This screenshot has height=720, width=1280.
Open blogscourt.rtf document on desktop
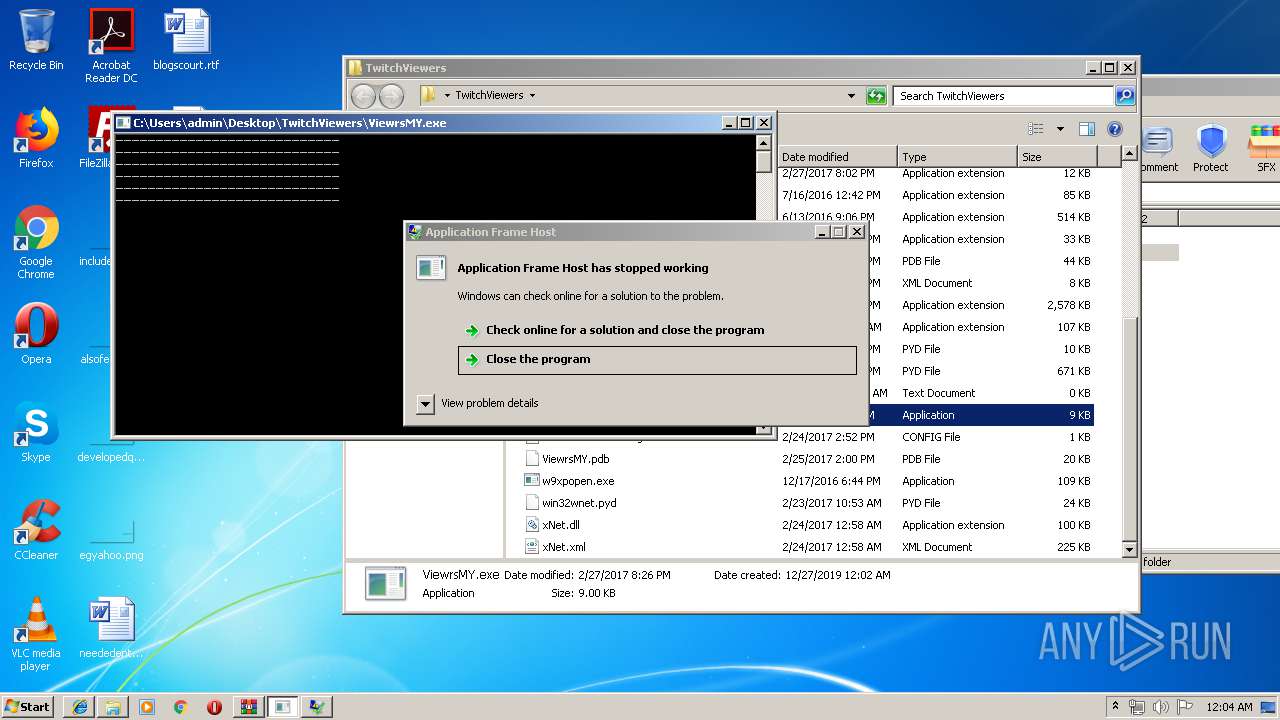click(186, 40)
